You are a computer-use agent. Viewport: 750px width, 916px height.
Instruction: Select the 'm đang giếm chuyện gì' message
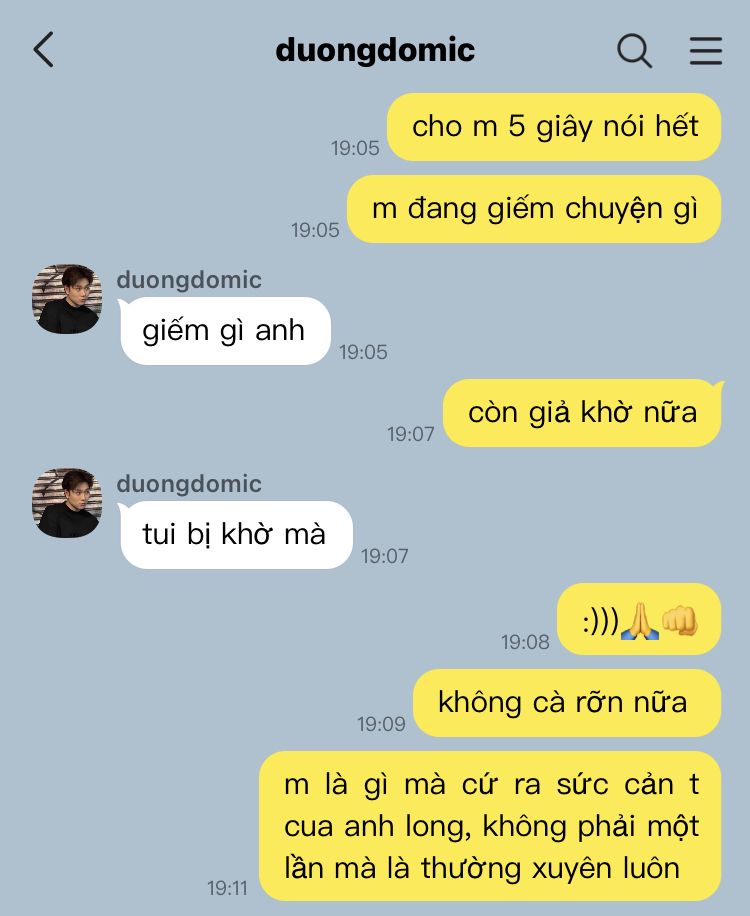pos(534,209)
